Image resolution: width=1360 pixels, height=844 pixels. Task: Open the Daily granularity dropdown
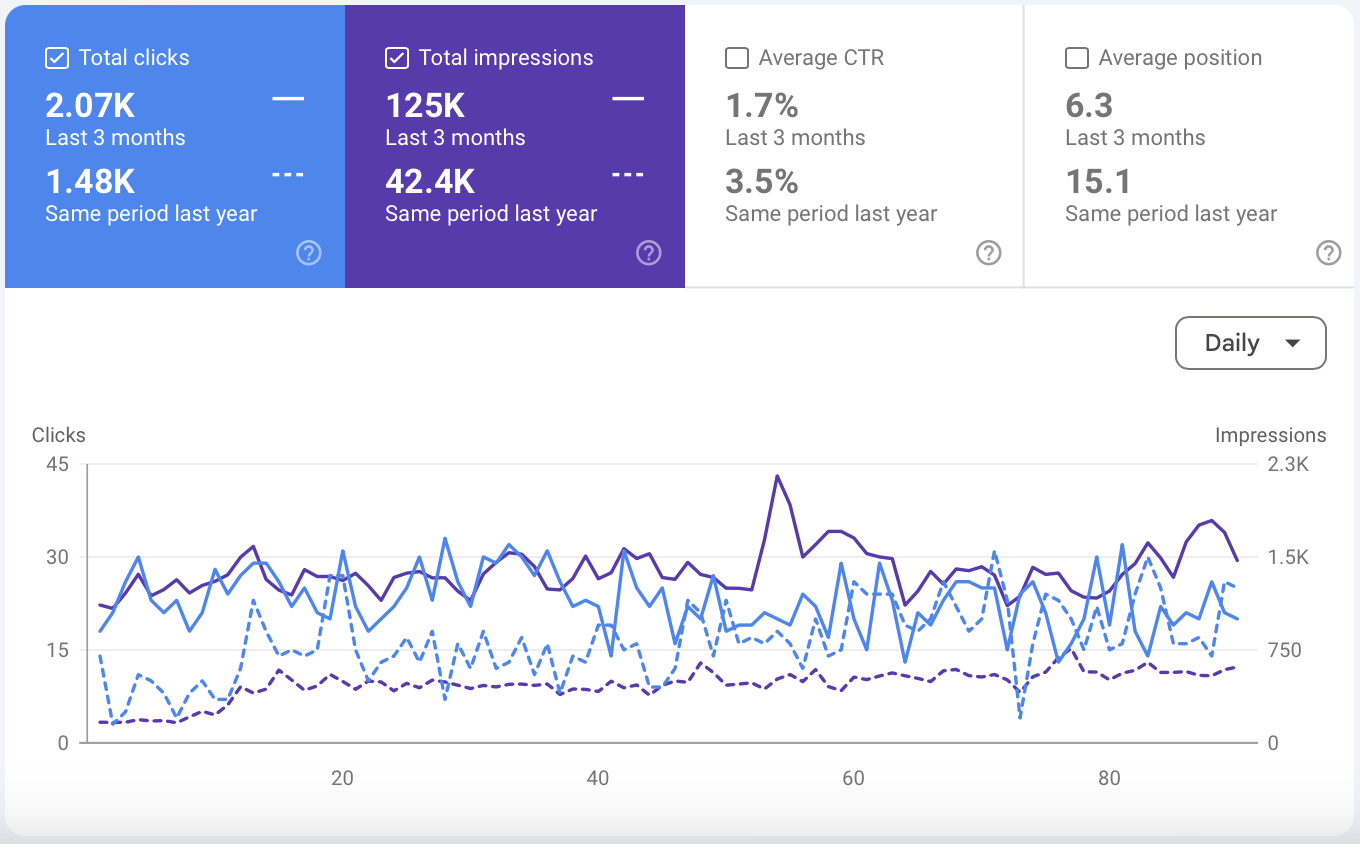(x=1251, y=343)
